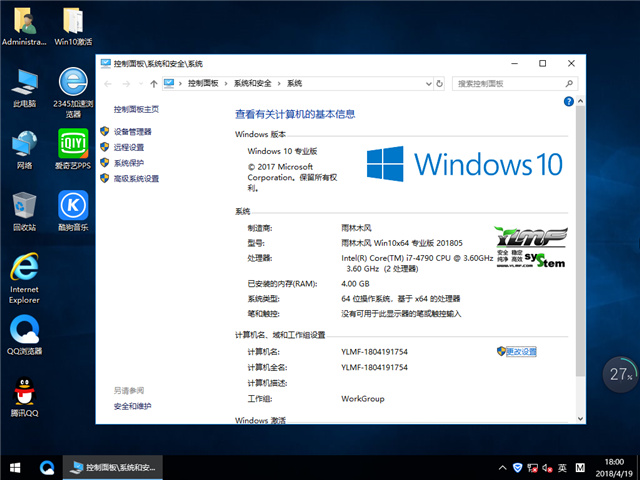Click the 计算机名 value YLMF-1804191754
The height and width of the screenshot is (480, 640).
[x=374, y=351]
